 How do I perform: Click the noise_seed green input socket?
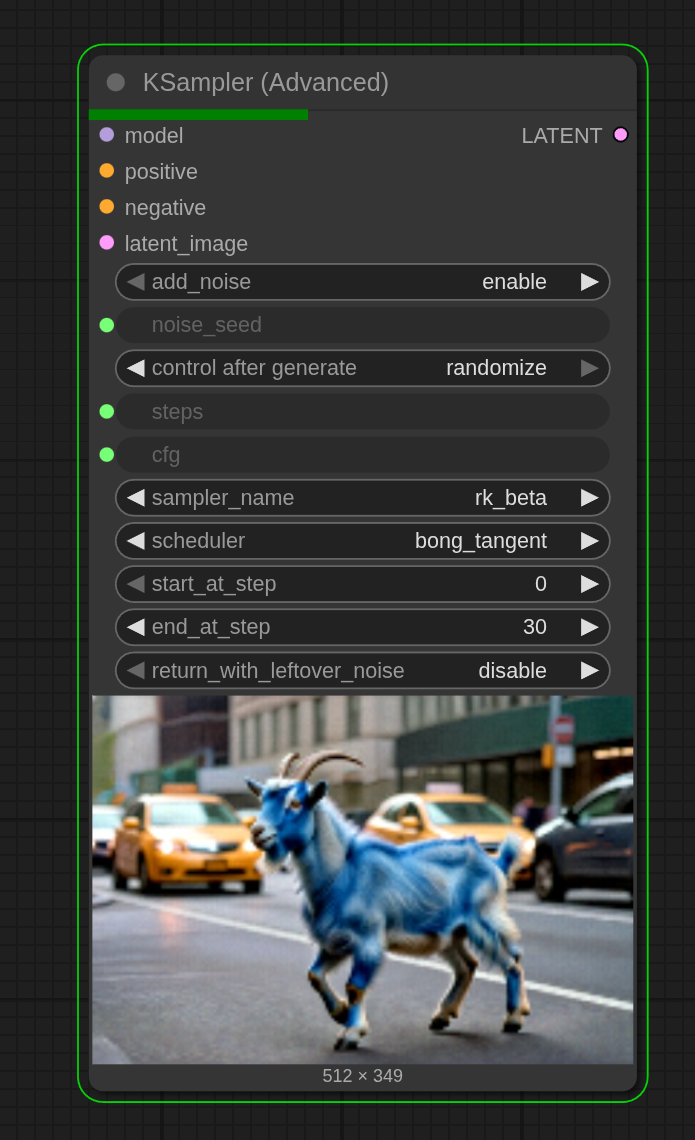tap(107, 325)
